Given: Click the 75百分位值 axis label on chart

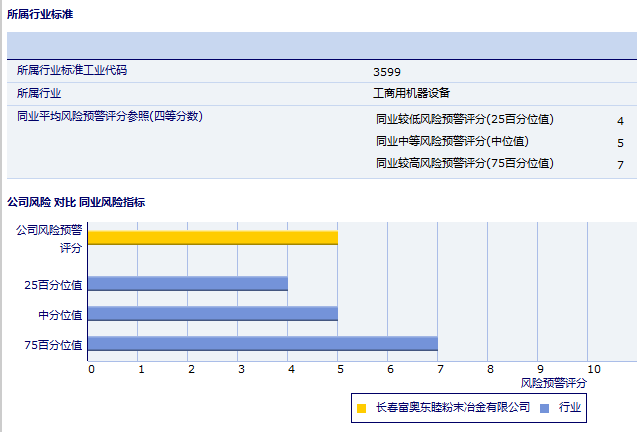Looking at the screenshot, I should [x=54, y=344].
